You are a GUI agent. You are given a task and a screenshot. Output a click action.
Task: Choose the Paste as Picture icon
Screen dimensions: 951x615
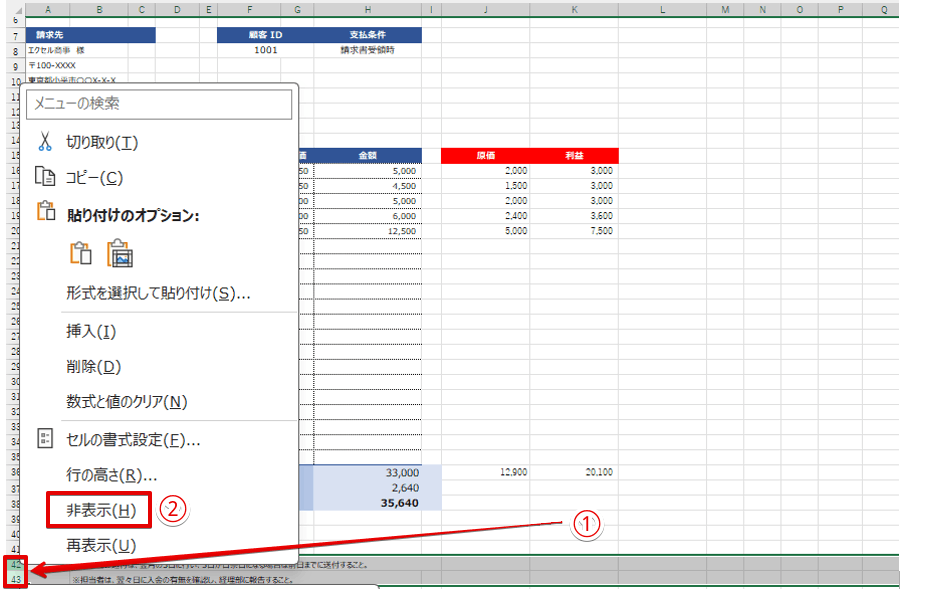pyautogui.click(x=120, y=254)
